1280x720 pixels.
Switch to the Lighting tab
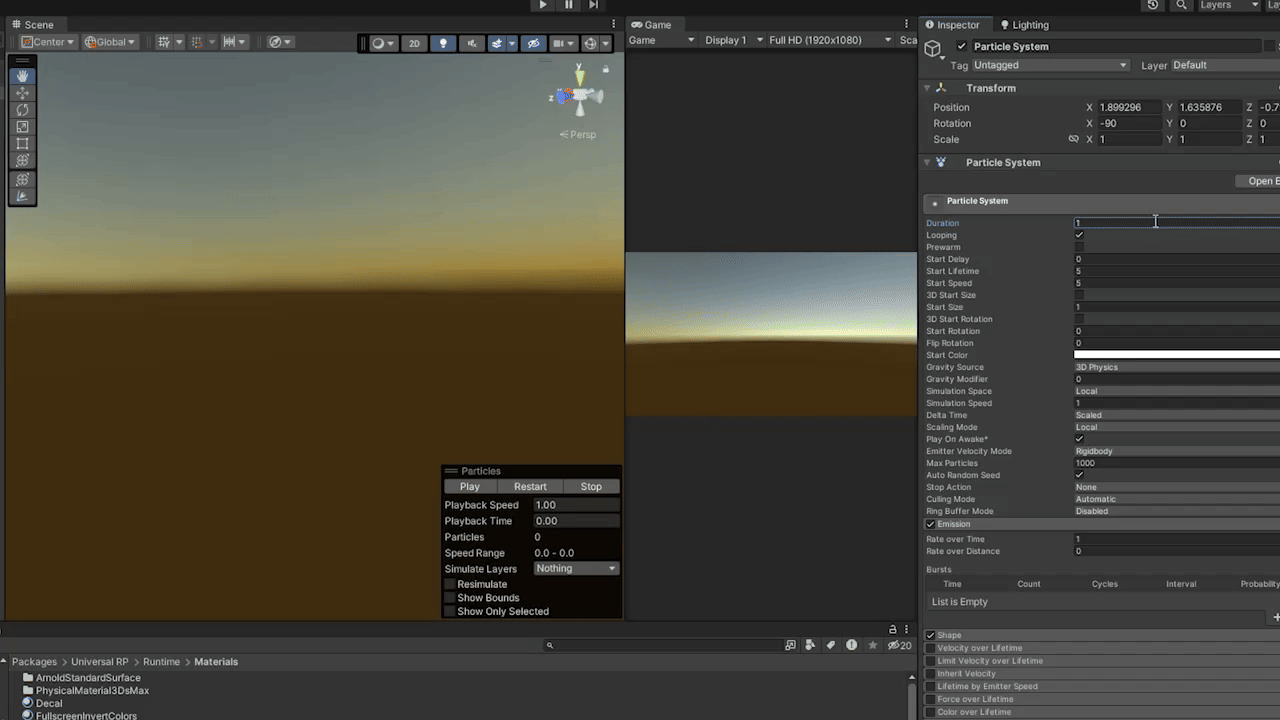[x=1024, y=25]
